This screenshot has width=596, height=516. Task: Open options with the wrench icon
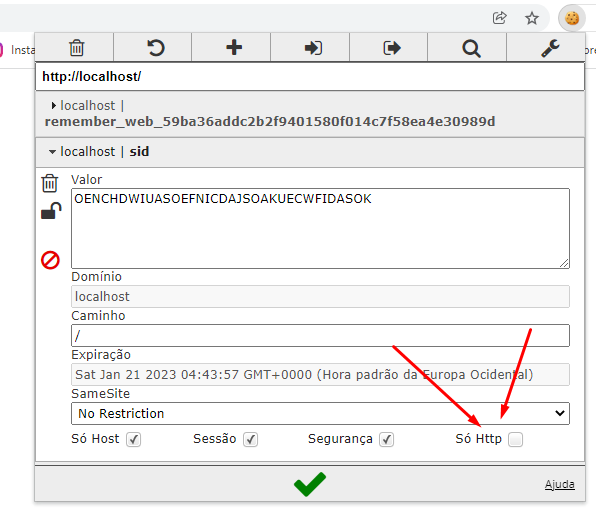[550, 48]
